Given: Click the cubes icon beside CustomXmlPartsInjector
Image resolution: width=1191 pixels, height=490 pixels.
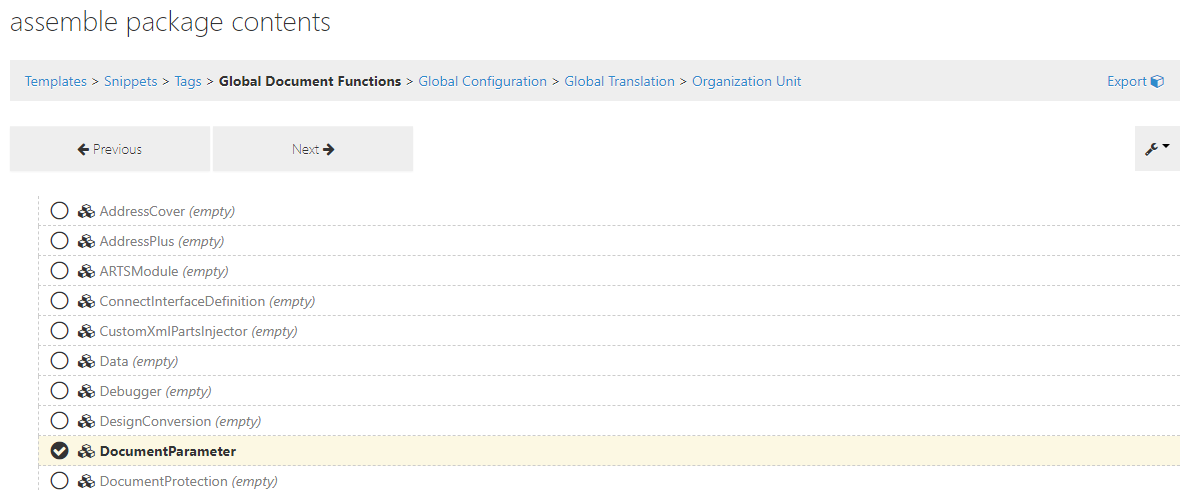Looking at the screenshot, I should click(86, 331).
